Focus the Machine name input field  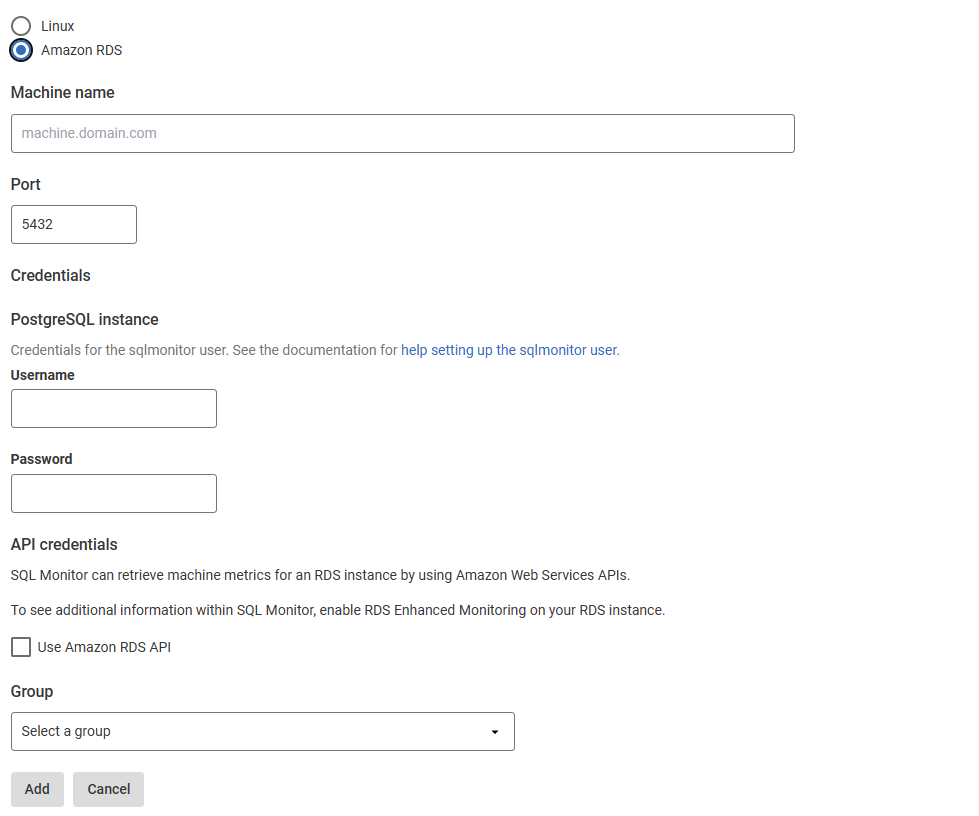coord(402,133)
